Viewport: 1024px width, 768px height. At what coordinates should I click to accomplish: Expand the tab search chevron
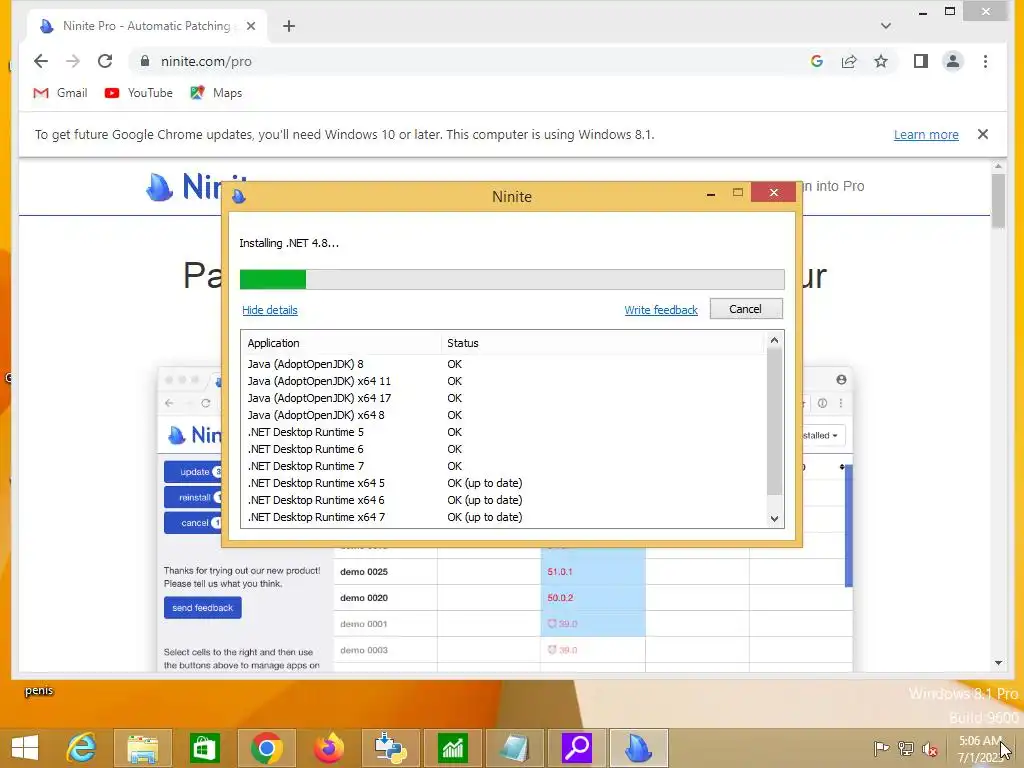coord(886,26)
